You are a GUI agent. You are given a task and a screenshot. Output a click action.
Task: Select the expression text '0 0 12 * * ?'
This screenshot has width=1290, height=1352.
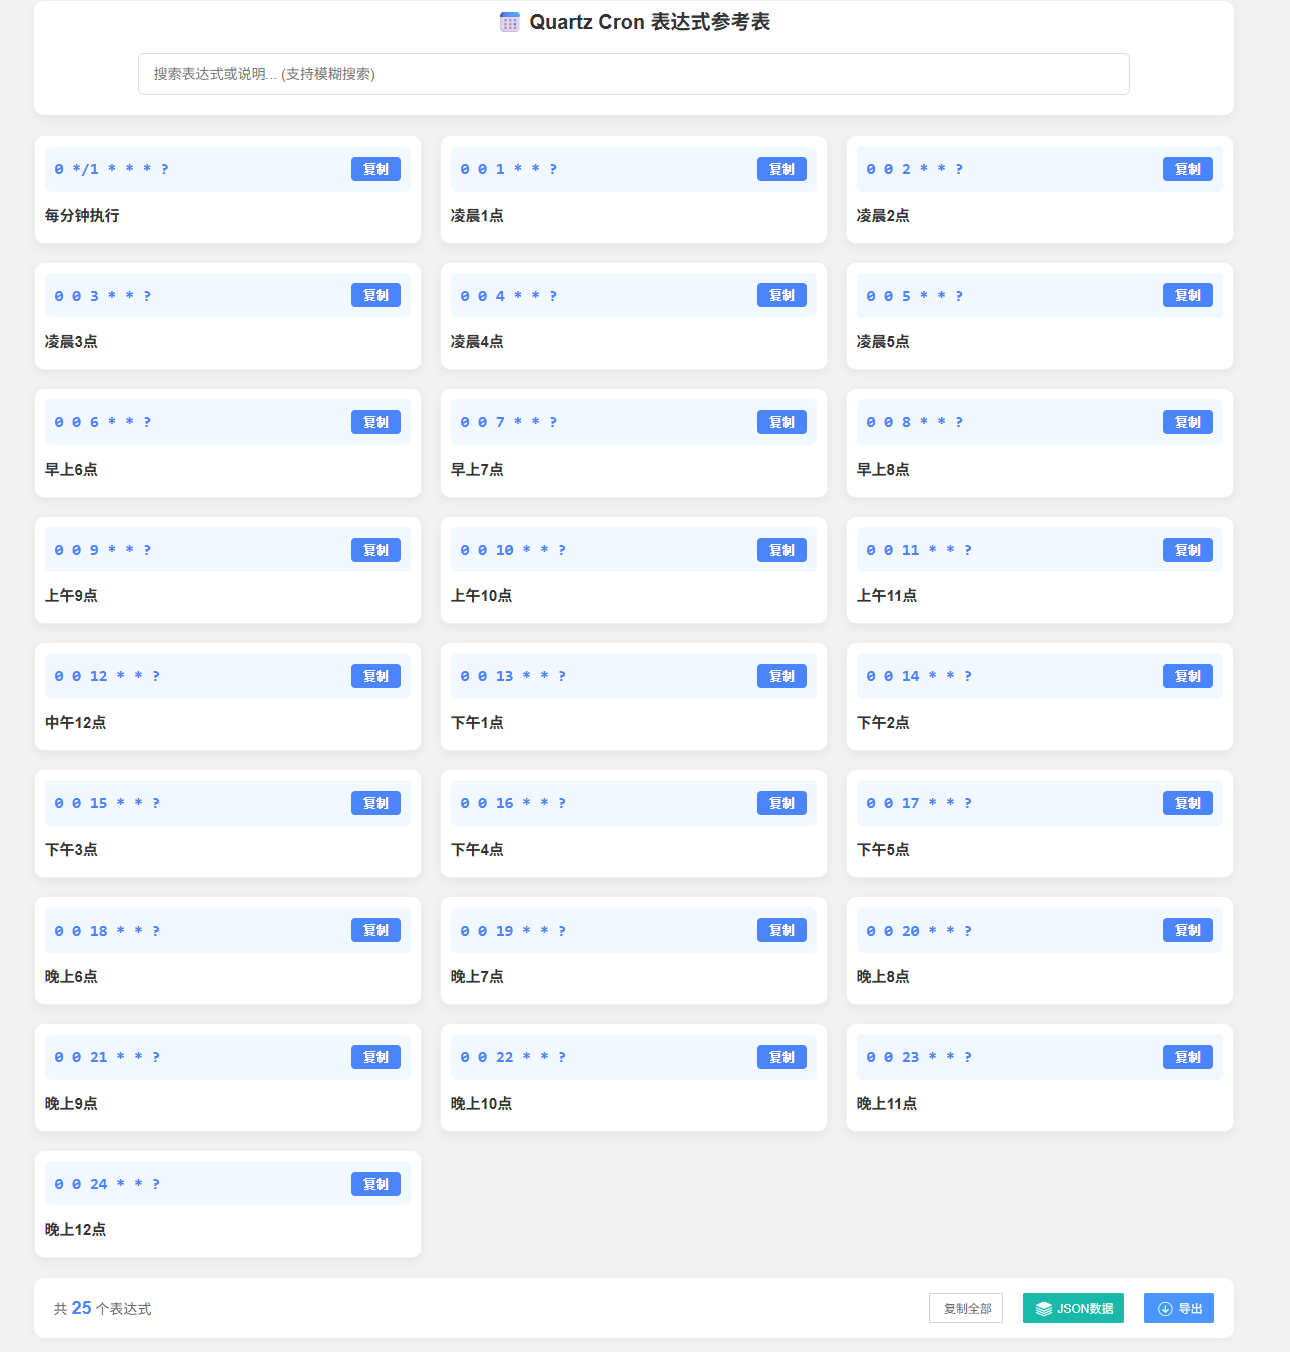click(x=107, y=676)
